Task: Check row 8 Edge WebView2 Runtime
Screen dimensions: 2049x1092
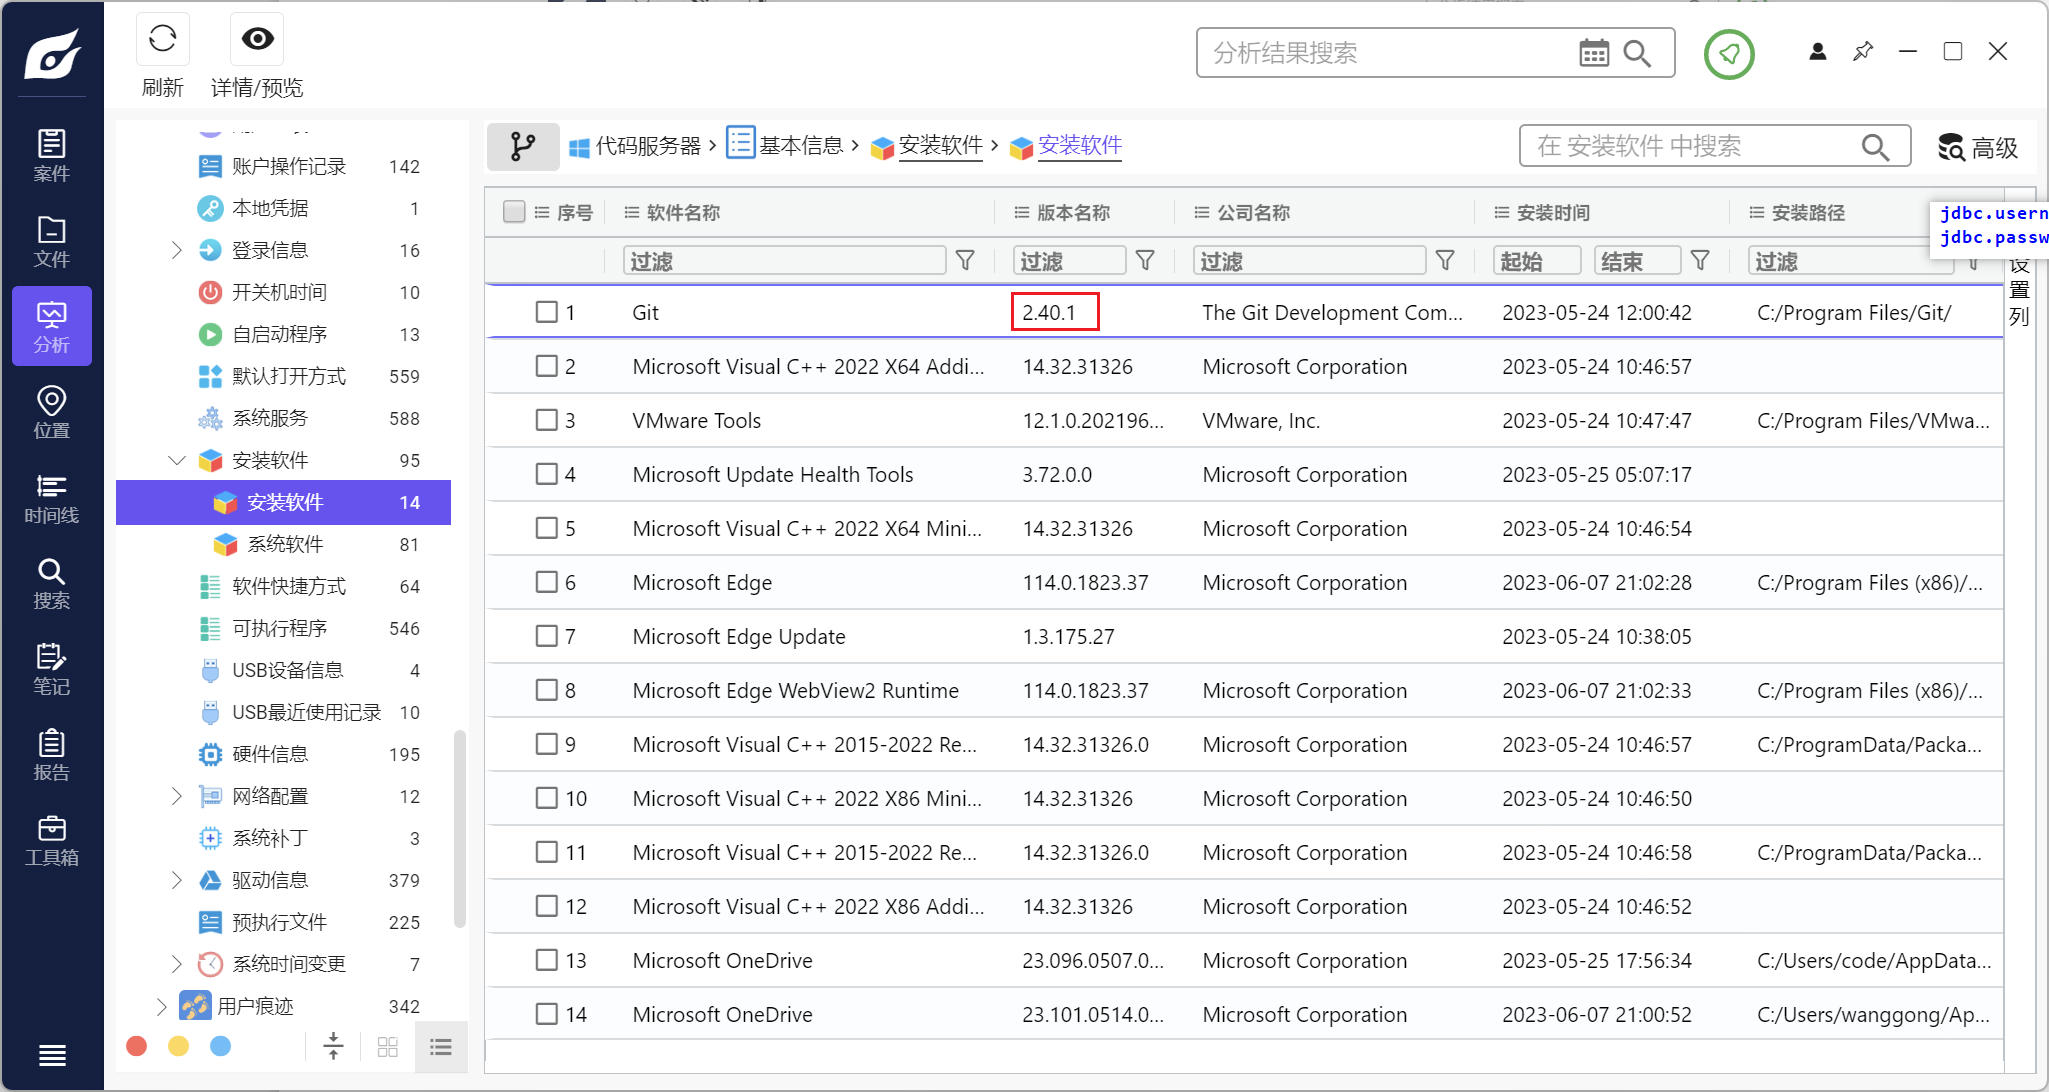Action: 546,690
